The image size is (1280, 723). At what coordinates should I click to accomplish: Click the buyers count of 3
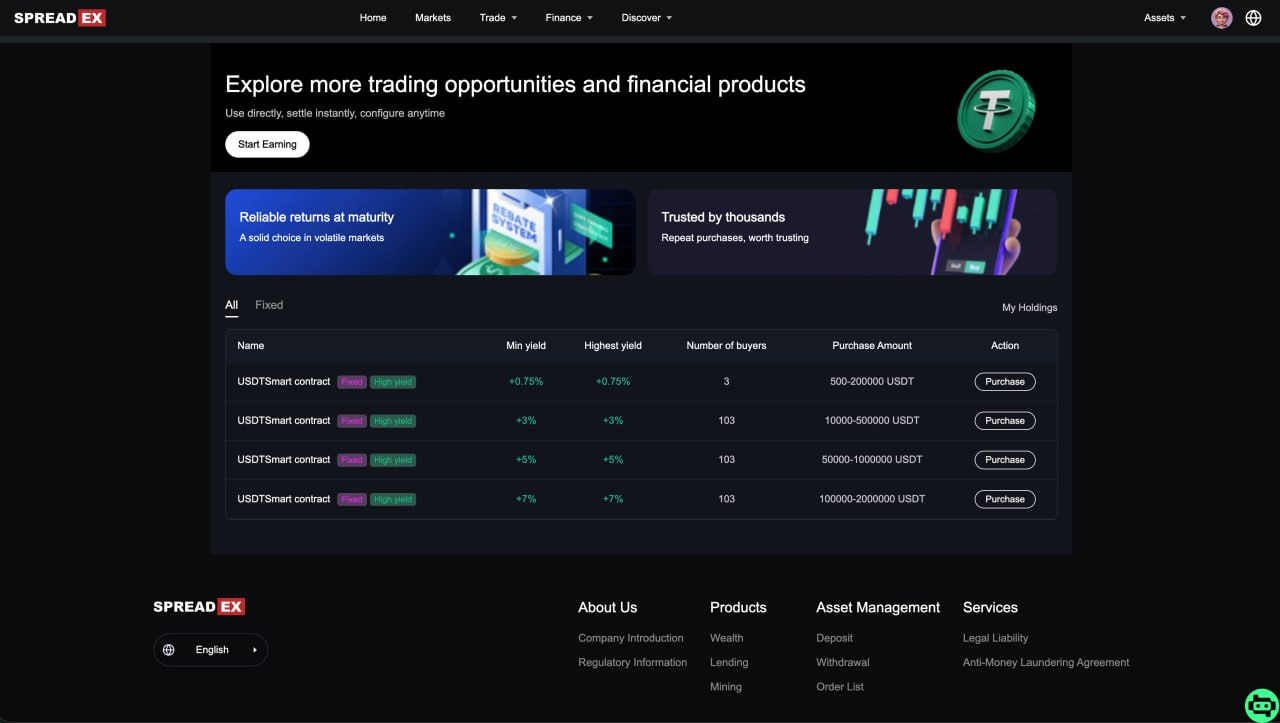727,381
